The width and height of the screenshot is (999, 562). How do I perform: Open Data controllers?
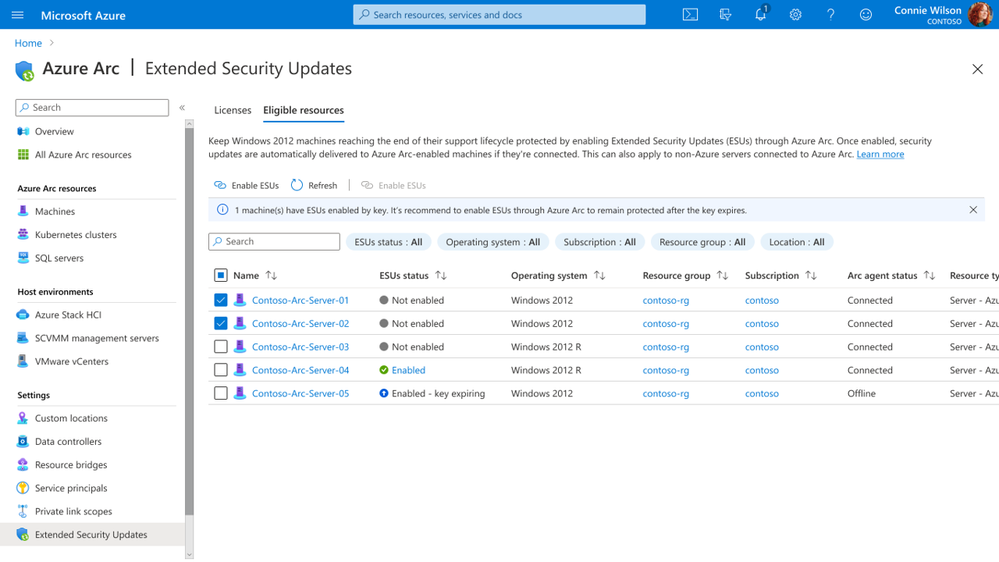click(x=68, y=442)
